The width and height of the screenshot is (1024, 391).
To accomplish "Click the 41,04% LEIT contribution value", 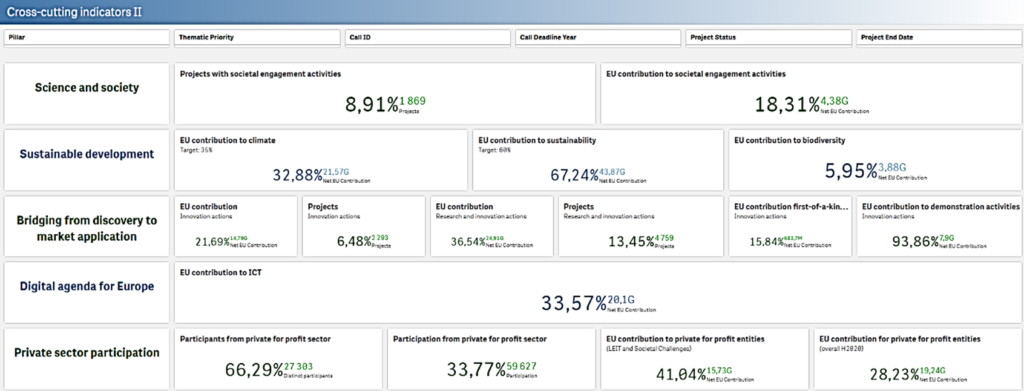I will [x=680, y=375].
